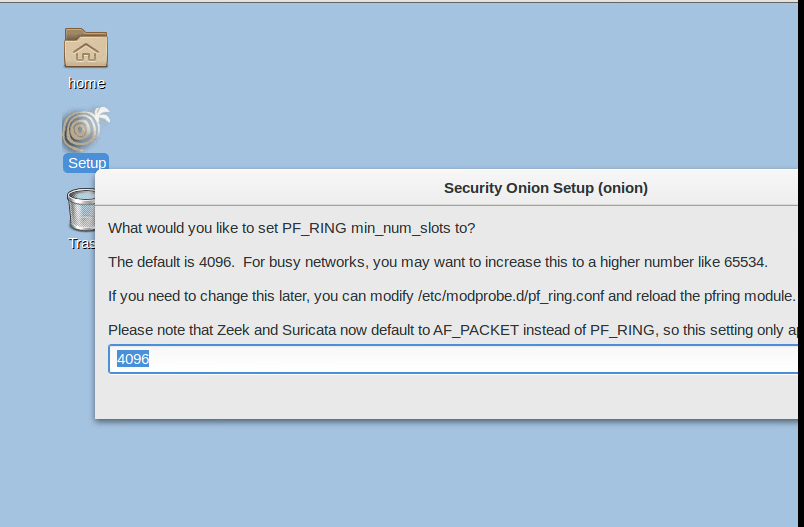Screen dimensions: 804x527
Task: Click the highlighted "Setup" icon label
Action: point(87,163)
